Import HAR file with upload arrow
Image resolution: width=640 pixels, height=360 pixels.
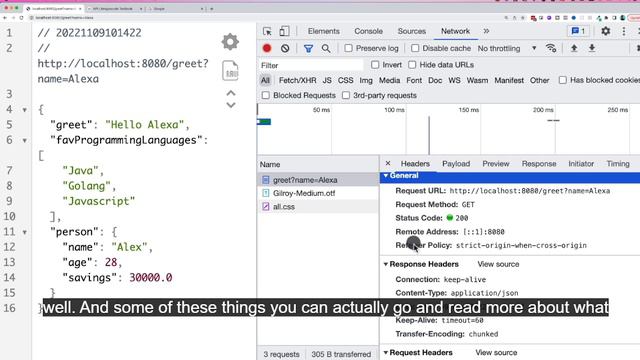click(x=574, y=48)
